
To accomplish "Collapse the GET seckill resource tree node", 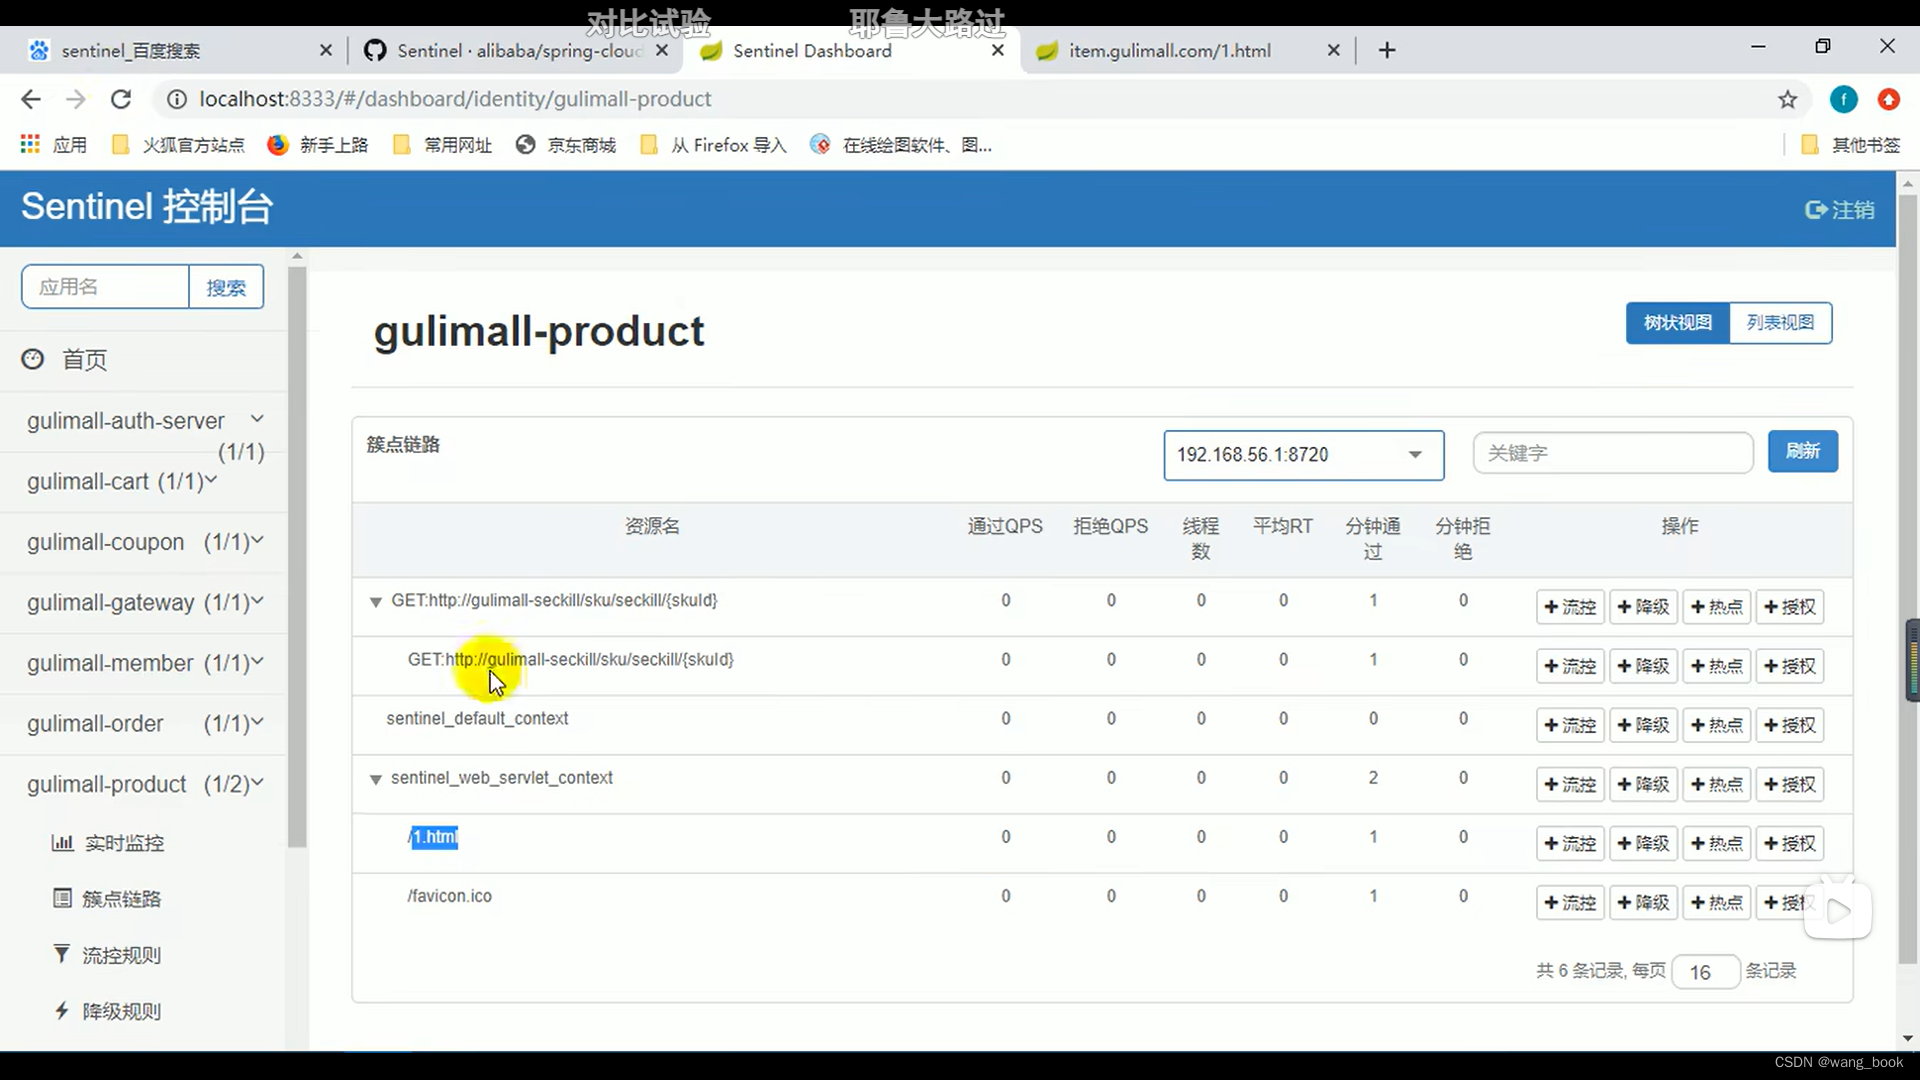I will pos(376,602).
